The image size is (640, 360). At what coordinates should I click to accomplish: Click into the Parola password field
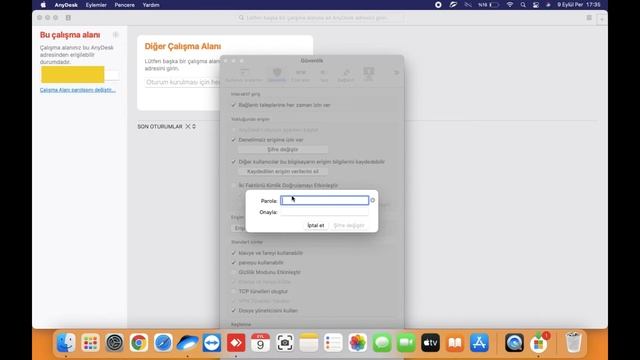(324, 200)
